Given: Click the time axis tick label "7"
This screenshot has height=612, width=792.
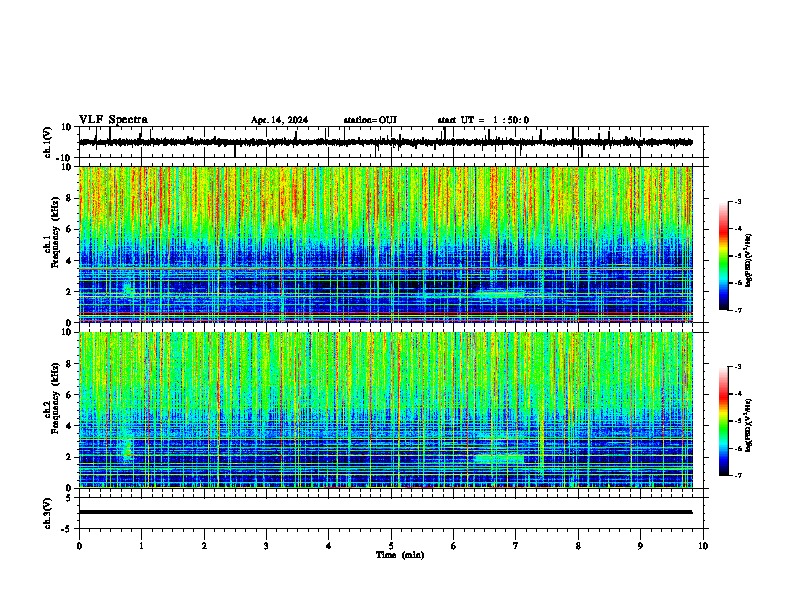Looking at the screenshot, I should (x=516, y=546).
